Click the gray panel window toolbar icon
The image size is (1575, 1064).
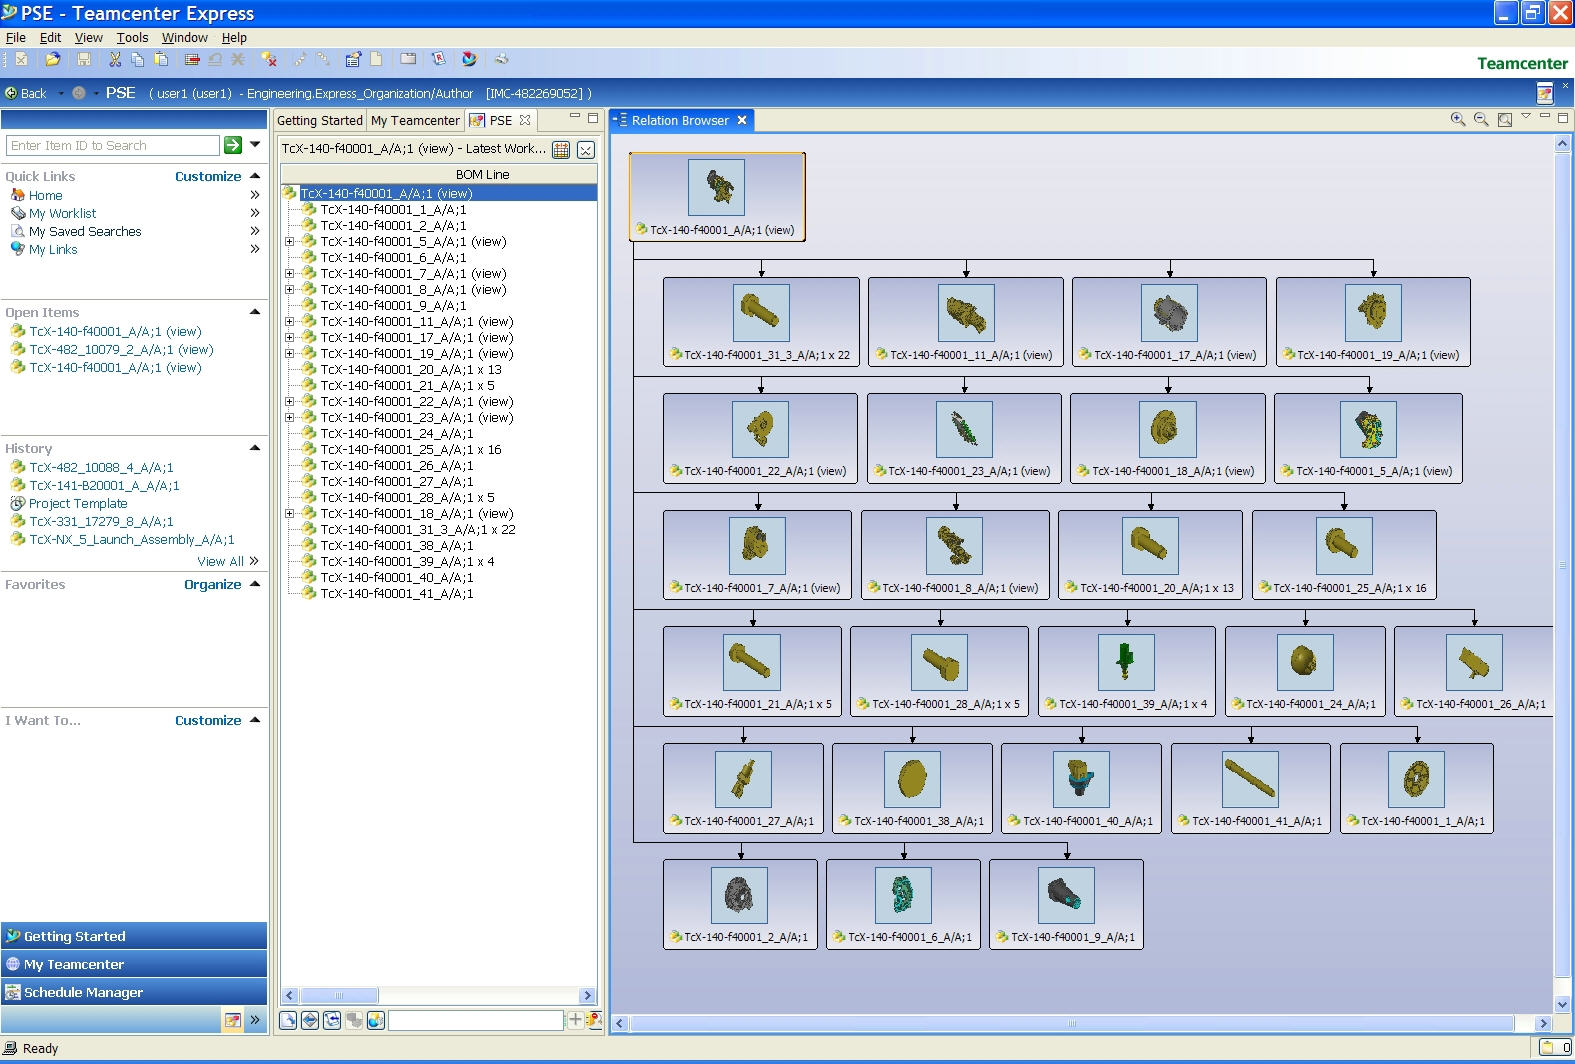pyautogui.click(x=408, y=59)
